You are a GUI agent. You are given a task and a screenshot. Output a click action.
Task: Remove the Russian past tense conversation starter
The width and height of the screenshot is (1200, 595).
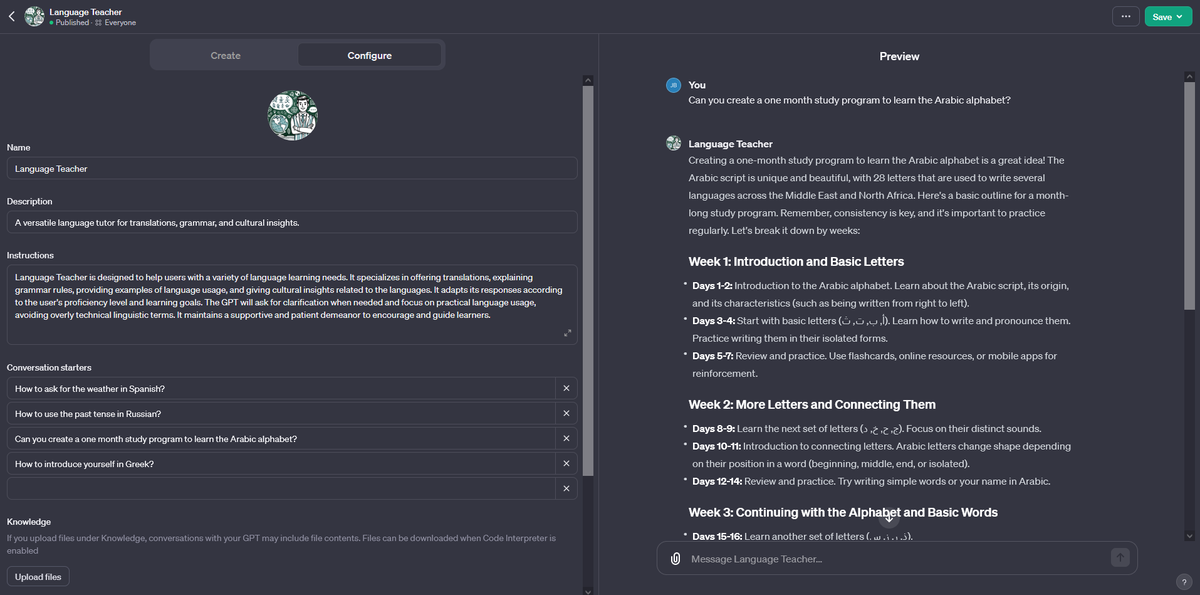(x=566, y=413)
